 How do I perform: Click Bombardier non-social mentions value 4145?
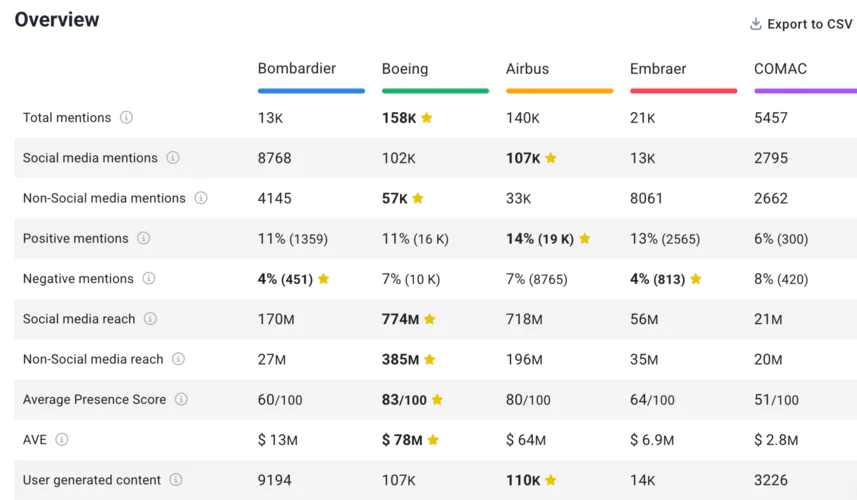pos(274,198)
